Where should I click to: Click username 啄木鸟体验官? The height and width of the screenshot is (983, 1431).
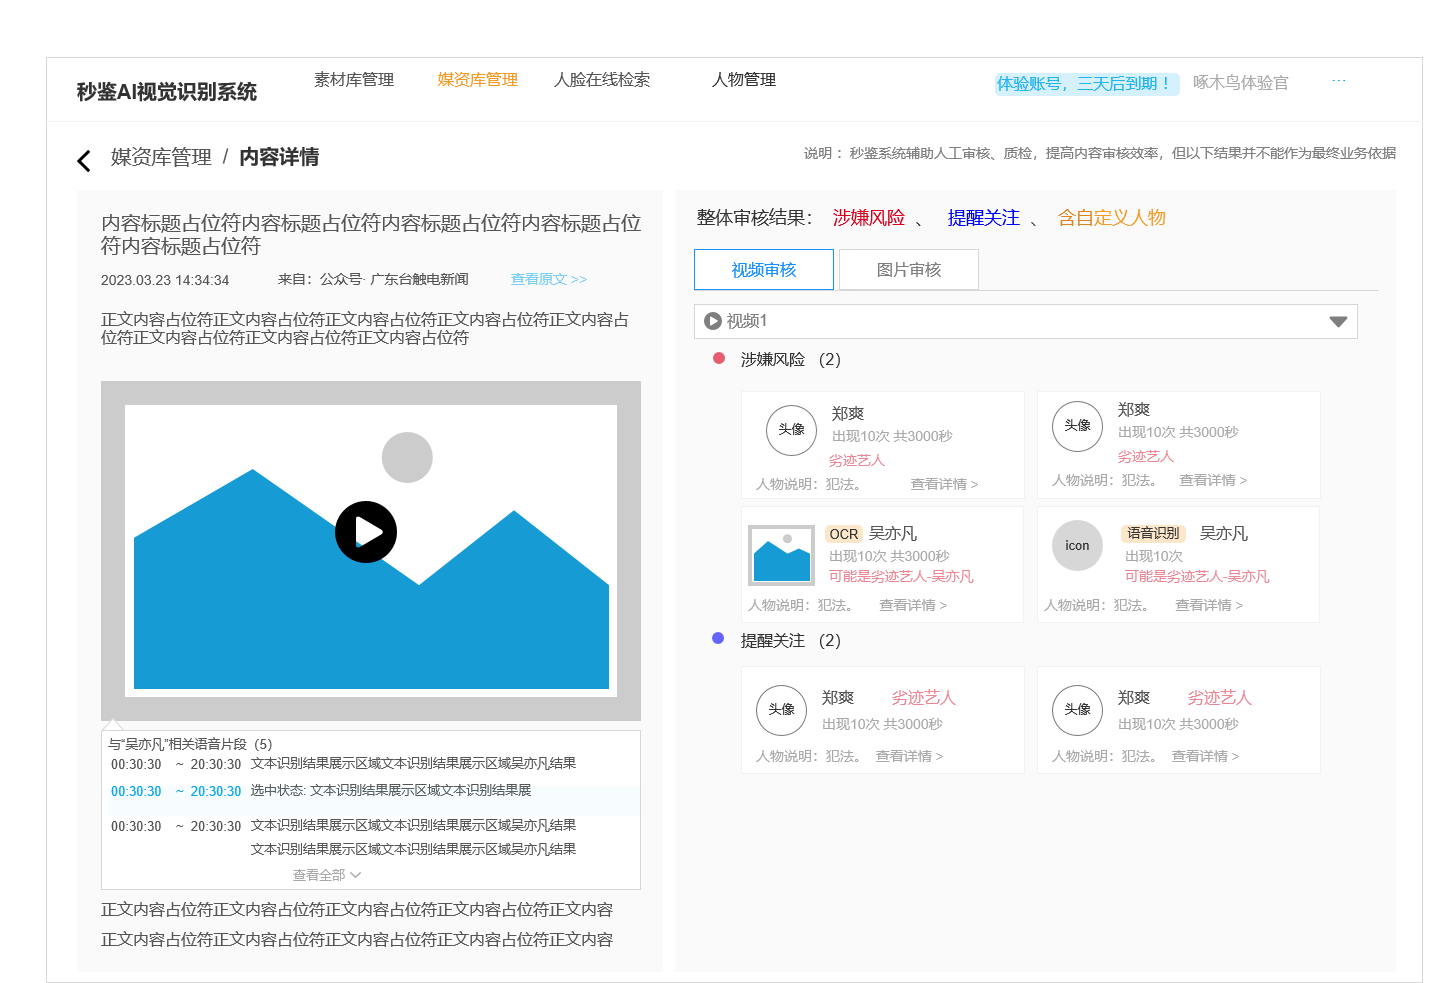tap(1241, 83)
